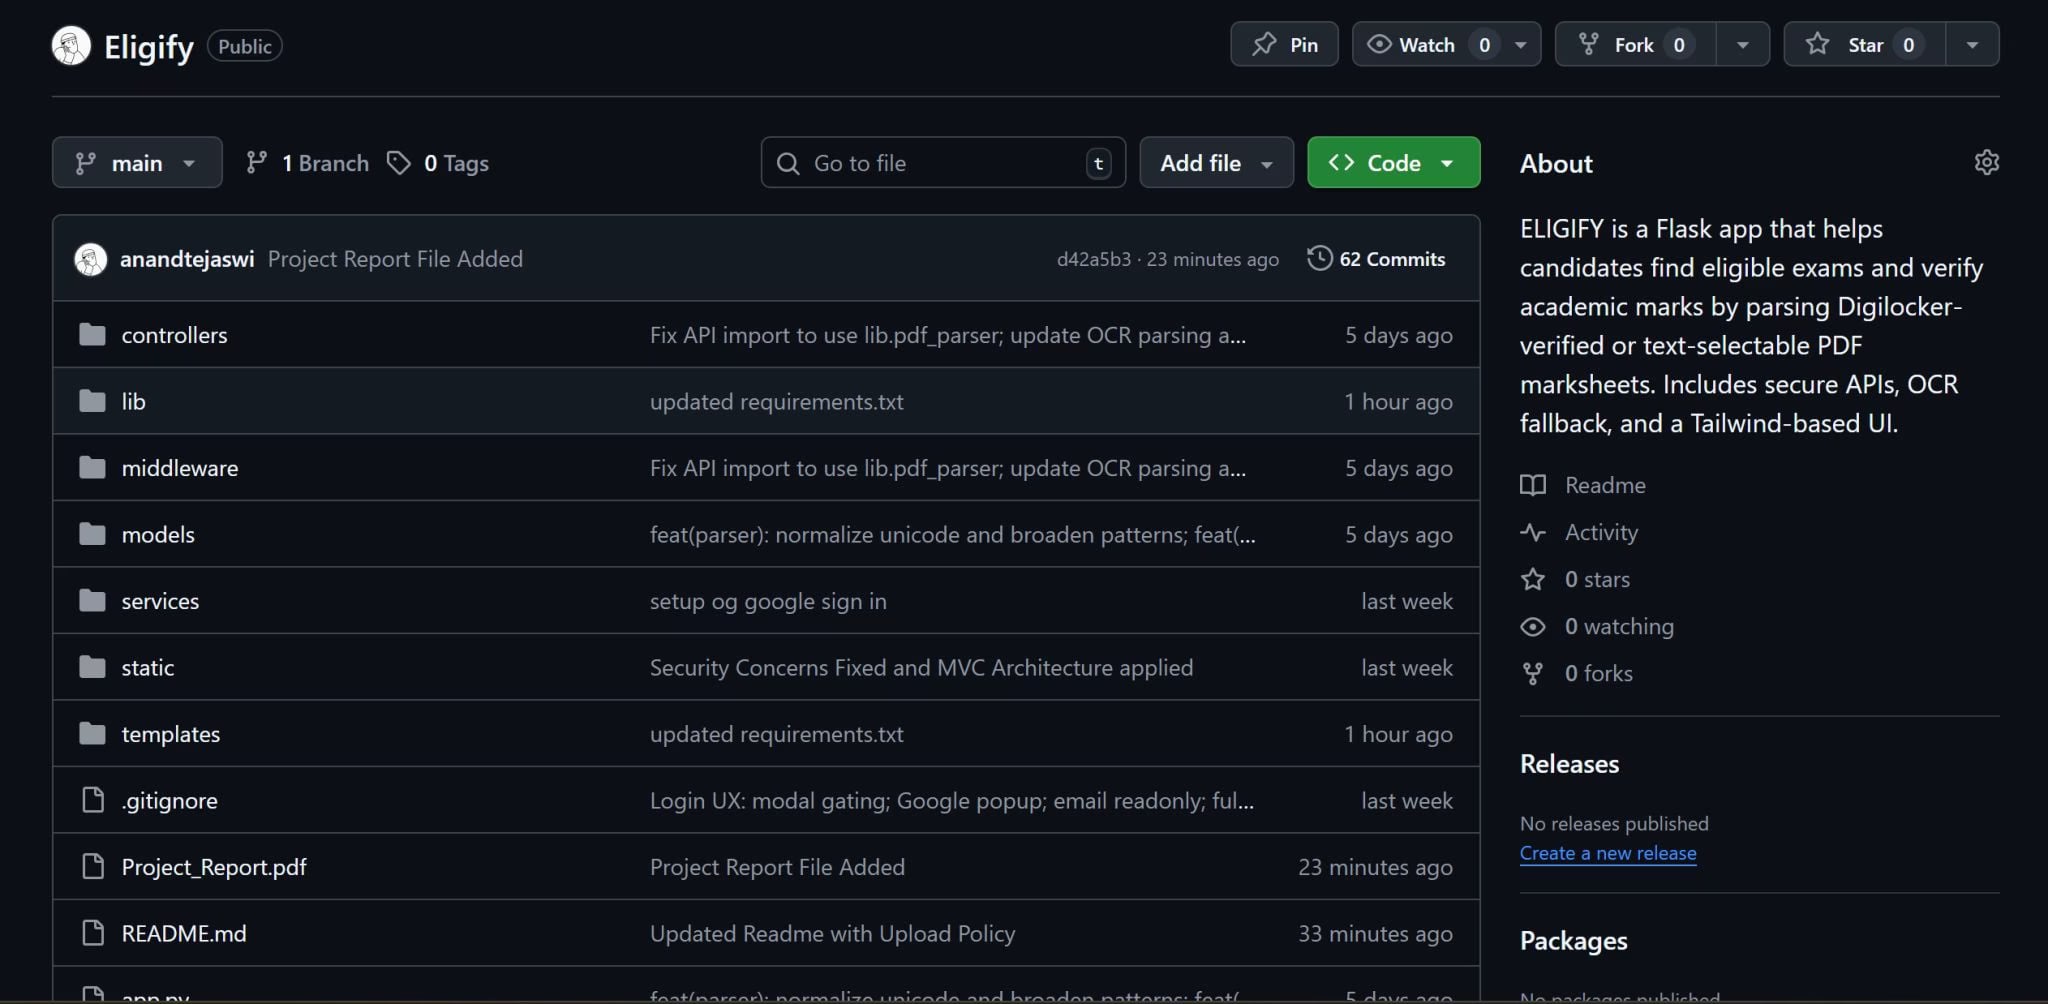Open latest commit message Project Report File Added
This screenshot has width=2048, height=1004.
(x=395, y=260)
